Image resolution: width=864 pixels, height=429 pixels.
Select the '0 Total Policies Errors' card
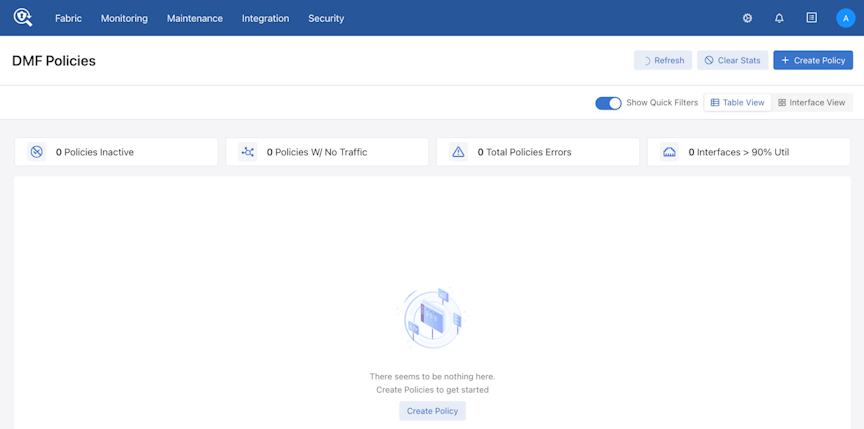(538, 152)
